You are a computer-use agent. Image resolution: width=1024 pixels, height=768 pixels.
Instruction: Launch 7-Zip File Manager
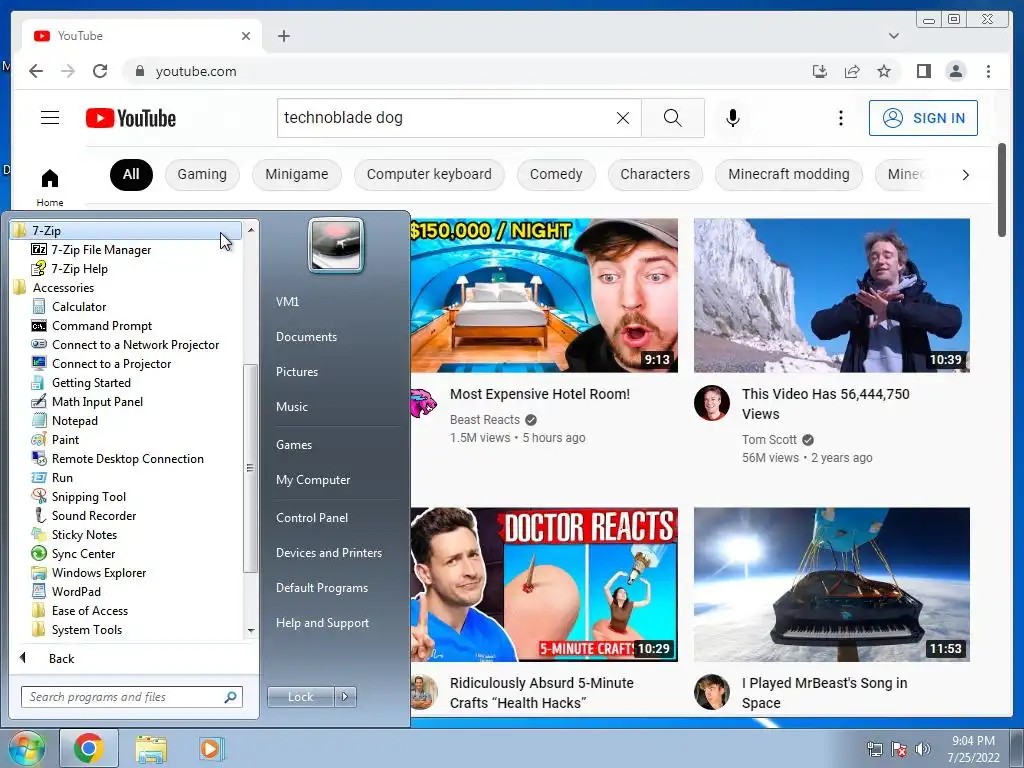(x=101, y=249)
